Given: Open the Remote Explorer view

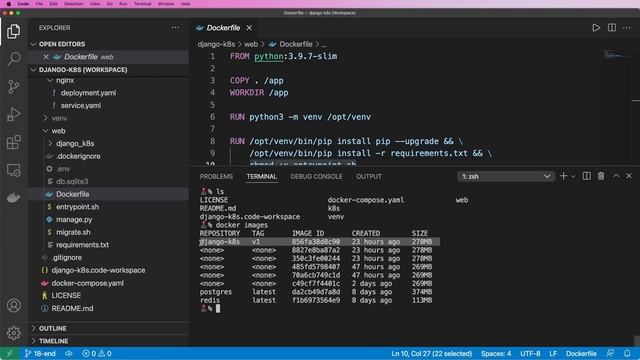Looking at the screenshot, I should 13,170.
